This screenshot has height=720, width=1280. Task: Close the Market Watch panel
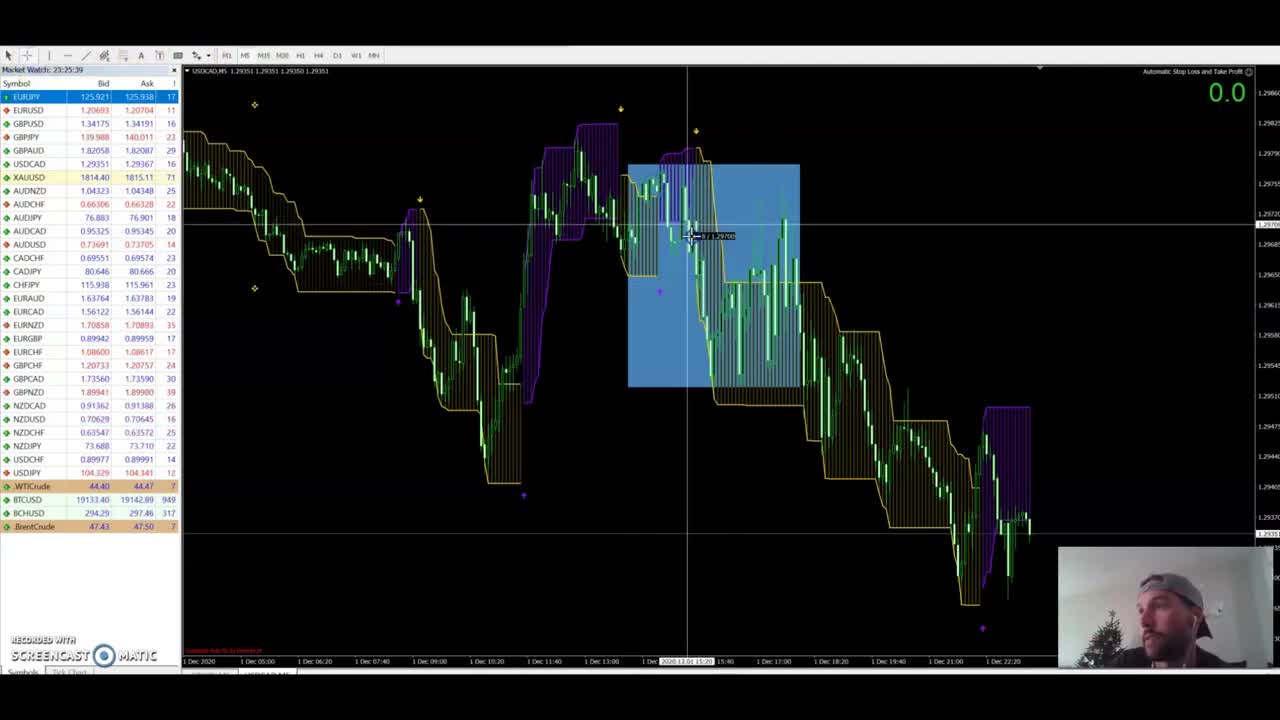tap(174, 70)
